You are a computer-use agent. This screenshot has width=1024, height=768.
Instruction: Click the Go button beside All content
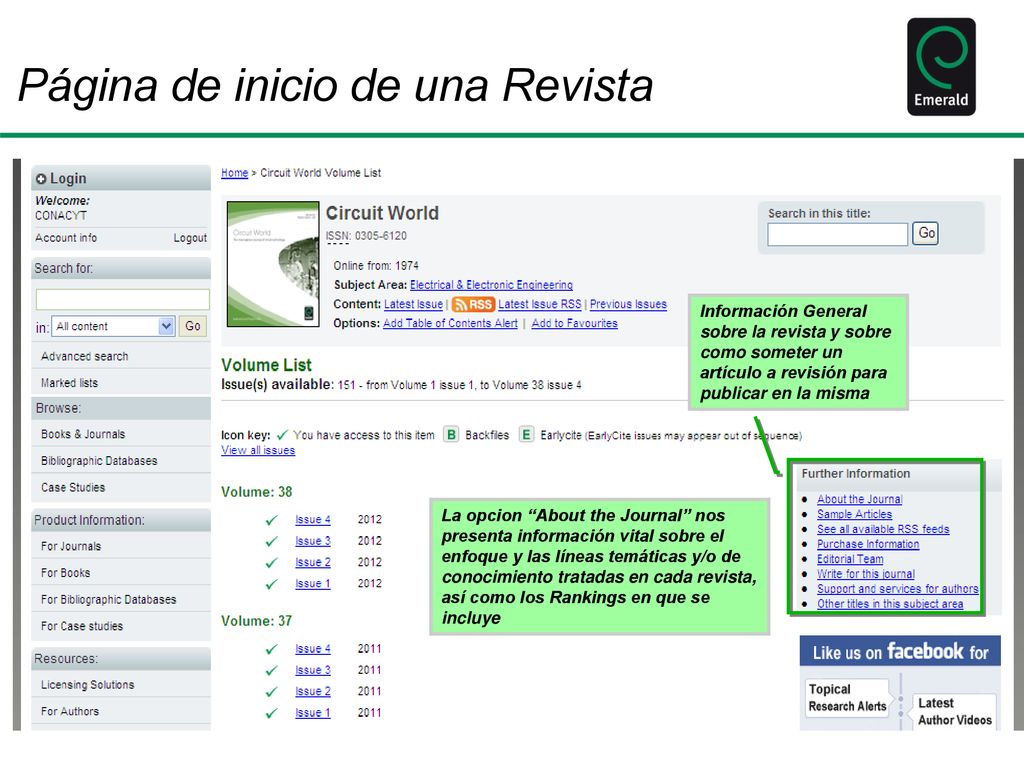click(x=193, y=326)
